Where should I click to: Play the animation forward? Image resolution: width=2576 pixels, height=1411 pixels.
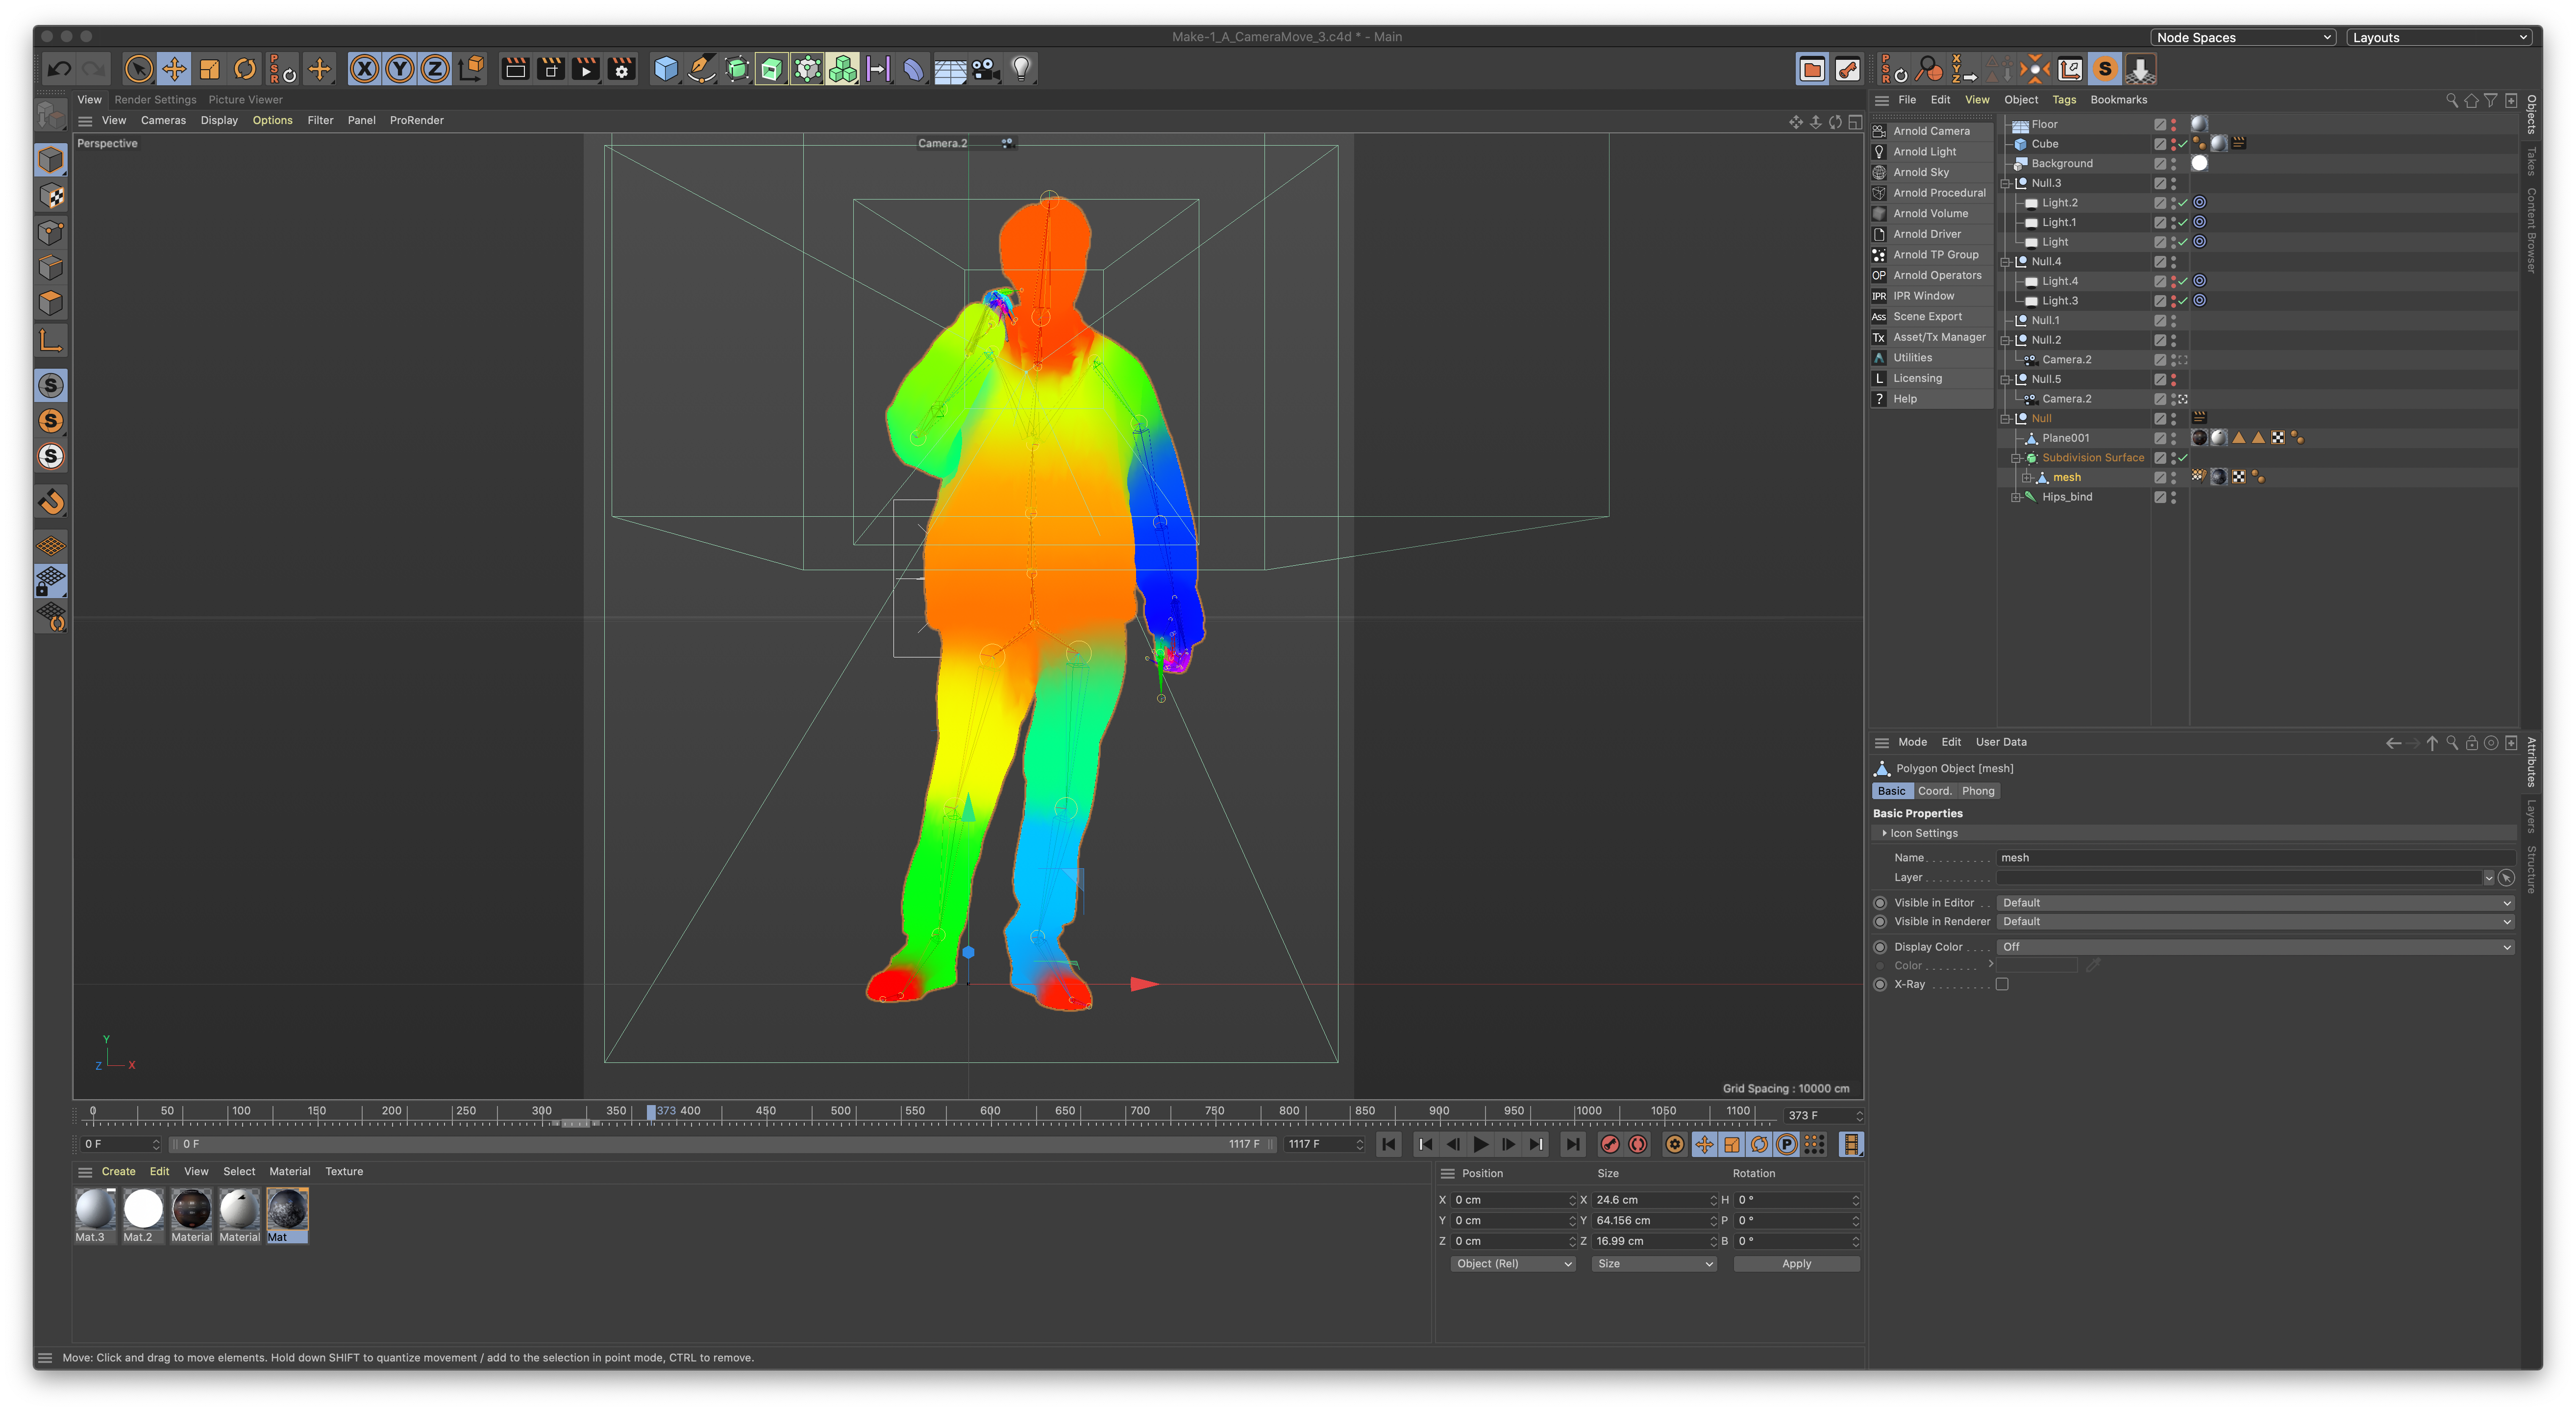(1481, 1144)
